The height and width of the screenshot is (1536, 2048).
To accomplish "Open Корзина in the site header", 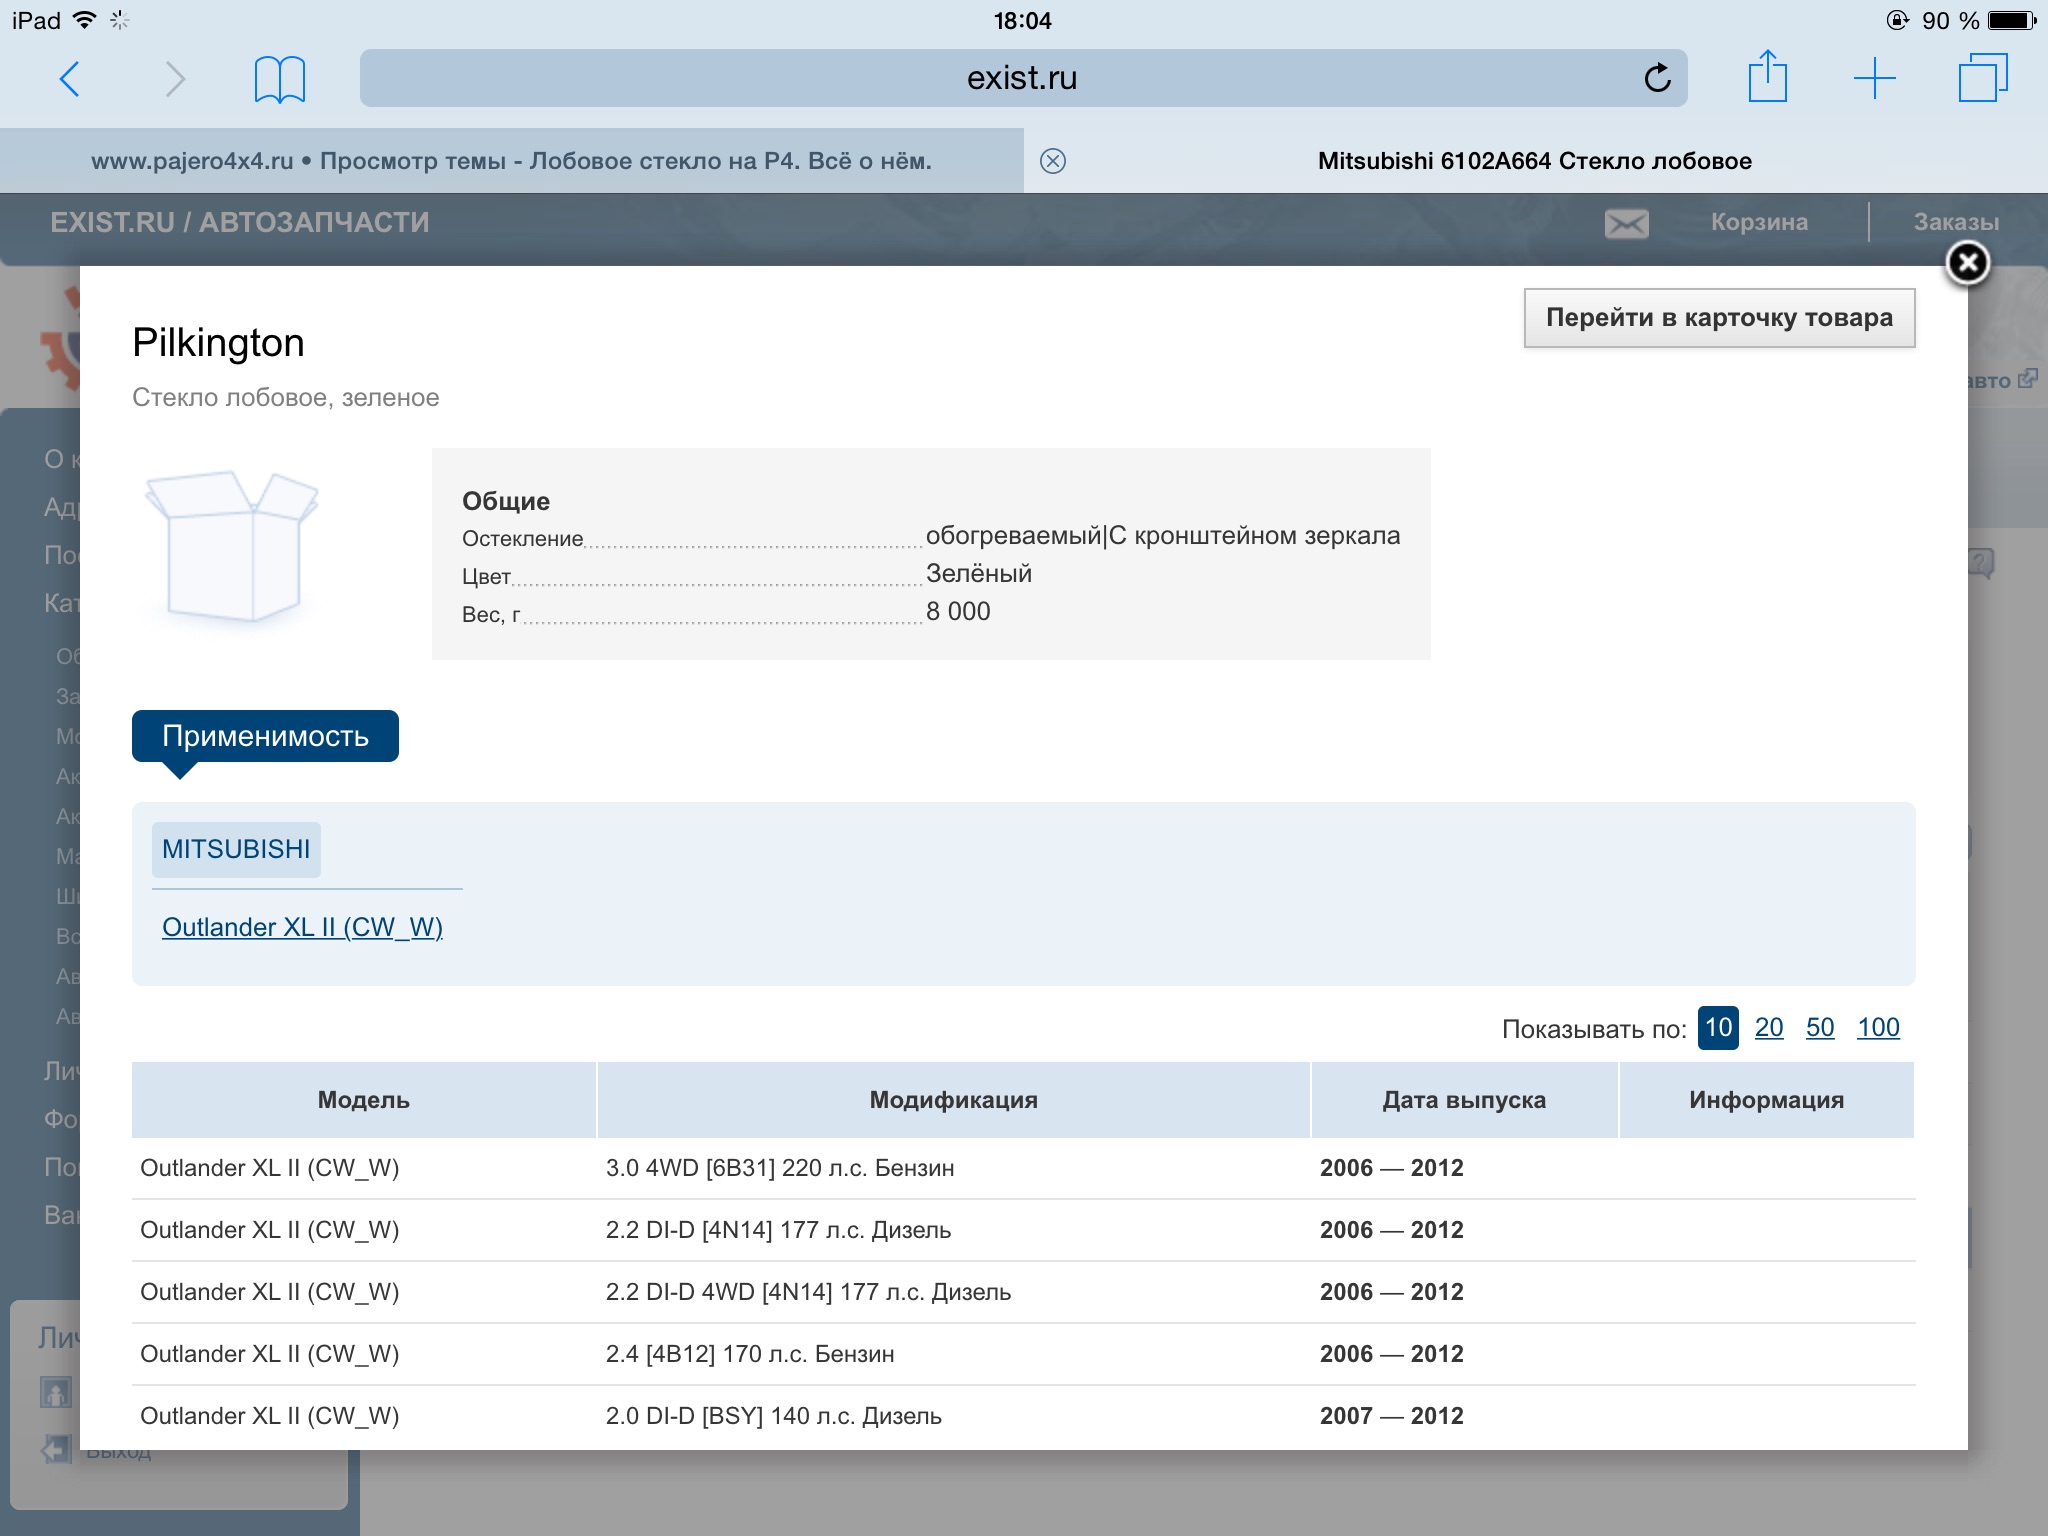I will pyautogui.click(x=1758, y=222).
